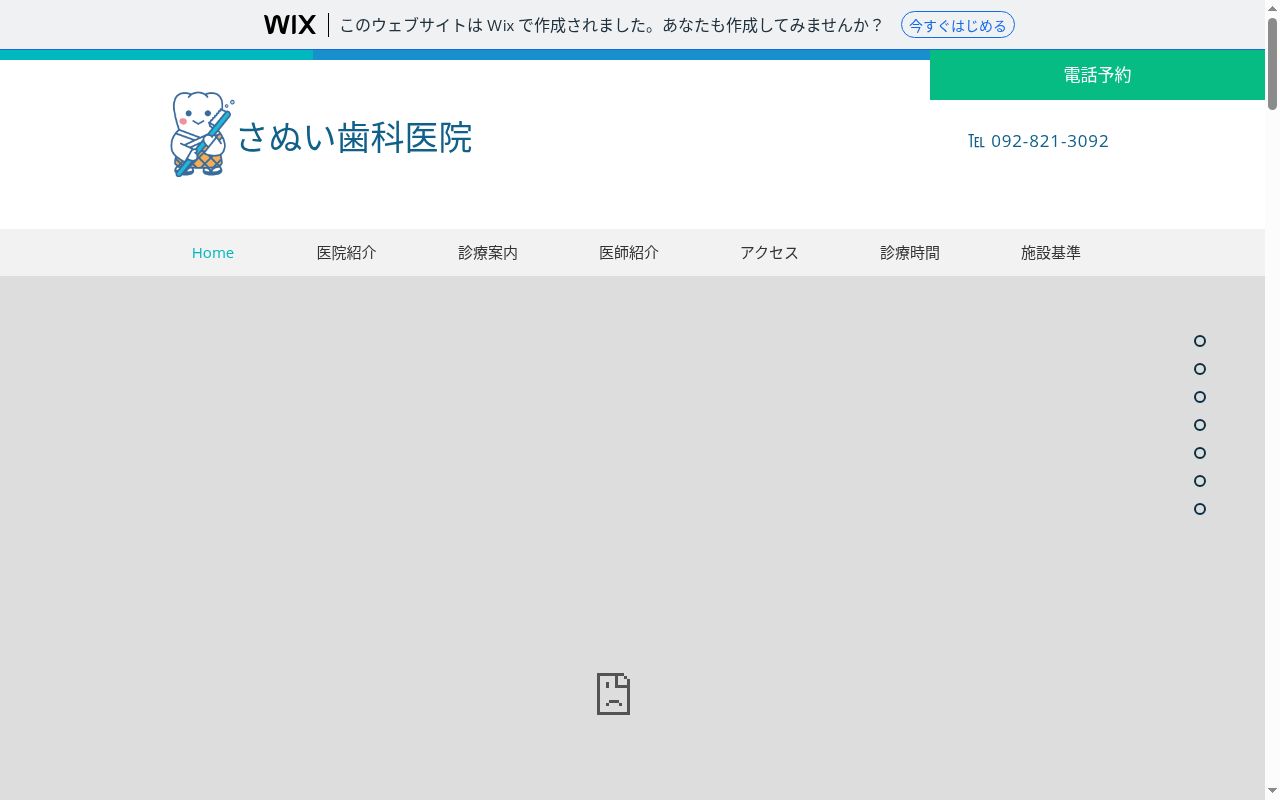Click the WIX logo in the banner
Viewport: 1280px width, 800px height.
coord(290,25)
